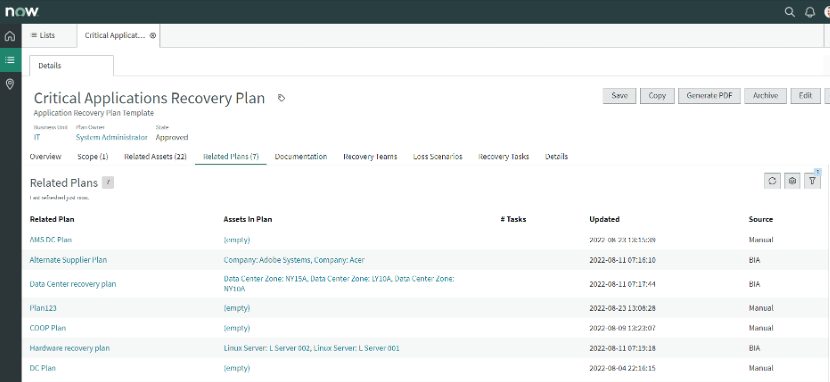Open the Details sub-tab

click(x=71, y=66)
